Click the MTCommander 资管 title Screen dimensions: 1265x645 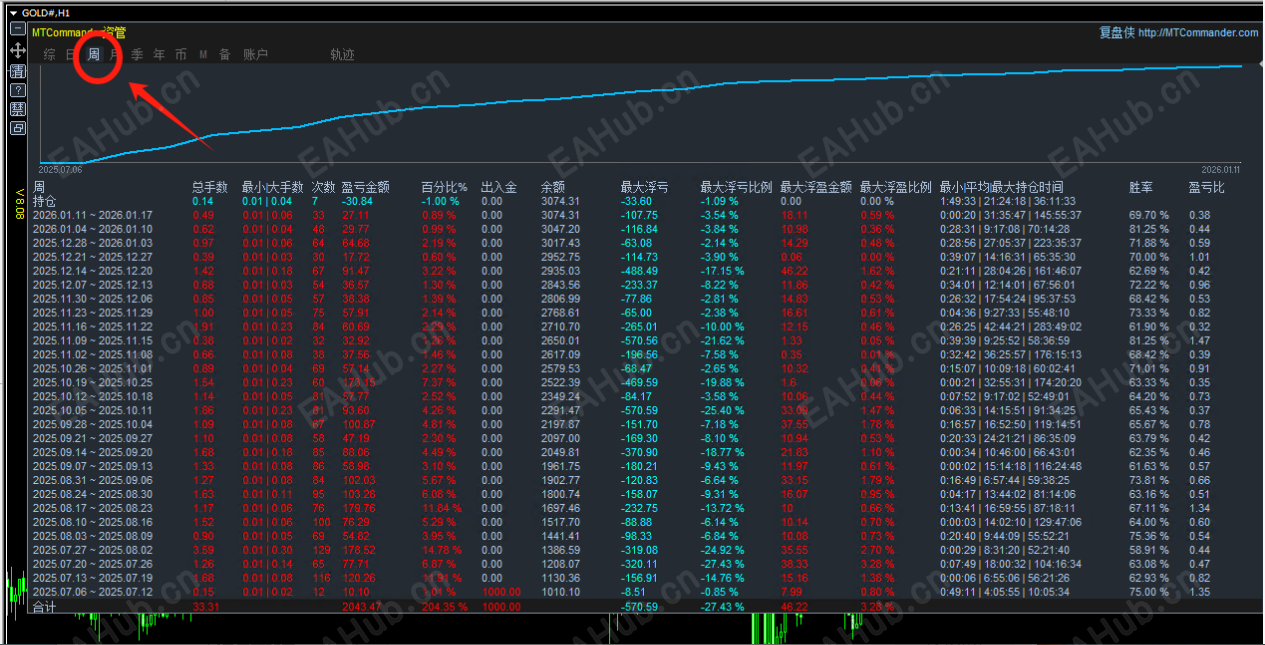point(79,32)
